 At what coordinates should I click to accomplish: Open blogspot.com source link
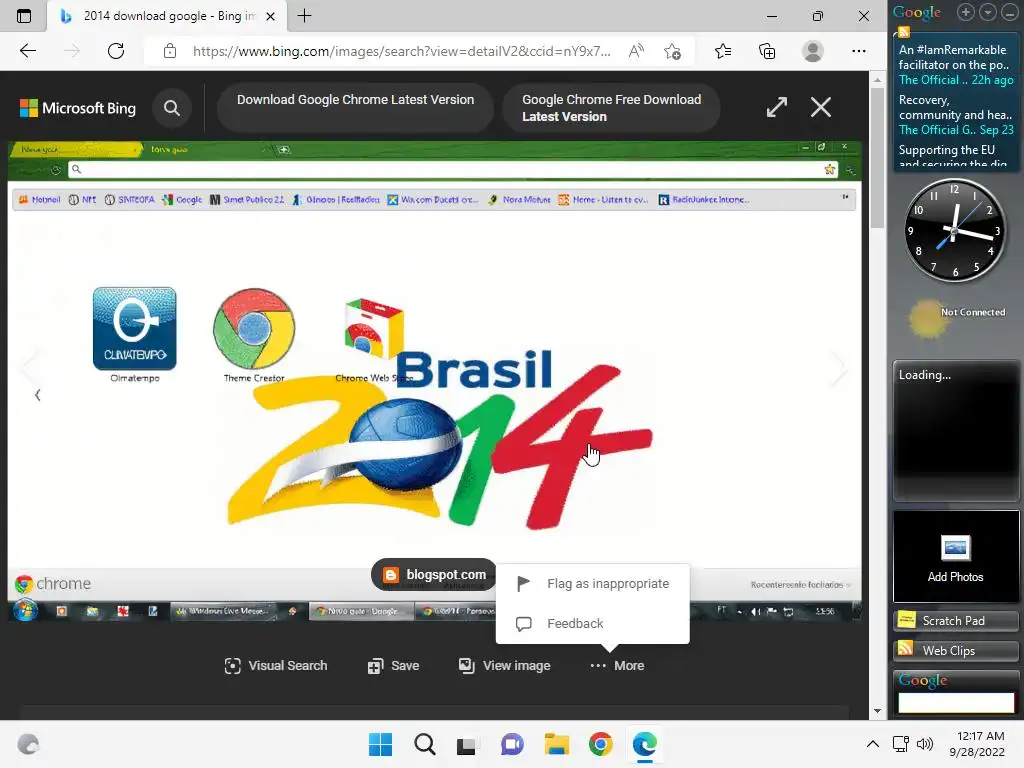pos(434,575)
